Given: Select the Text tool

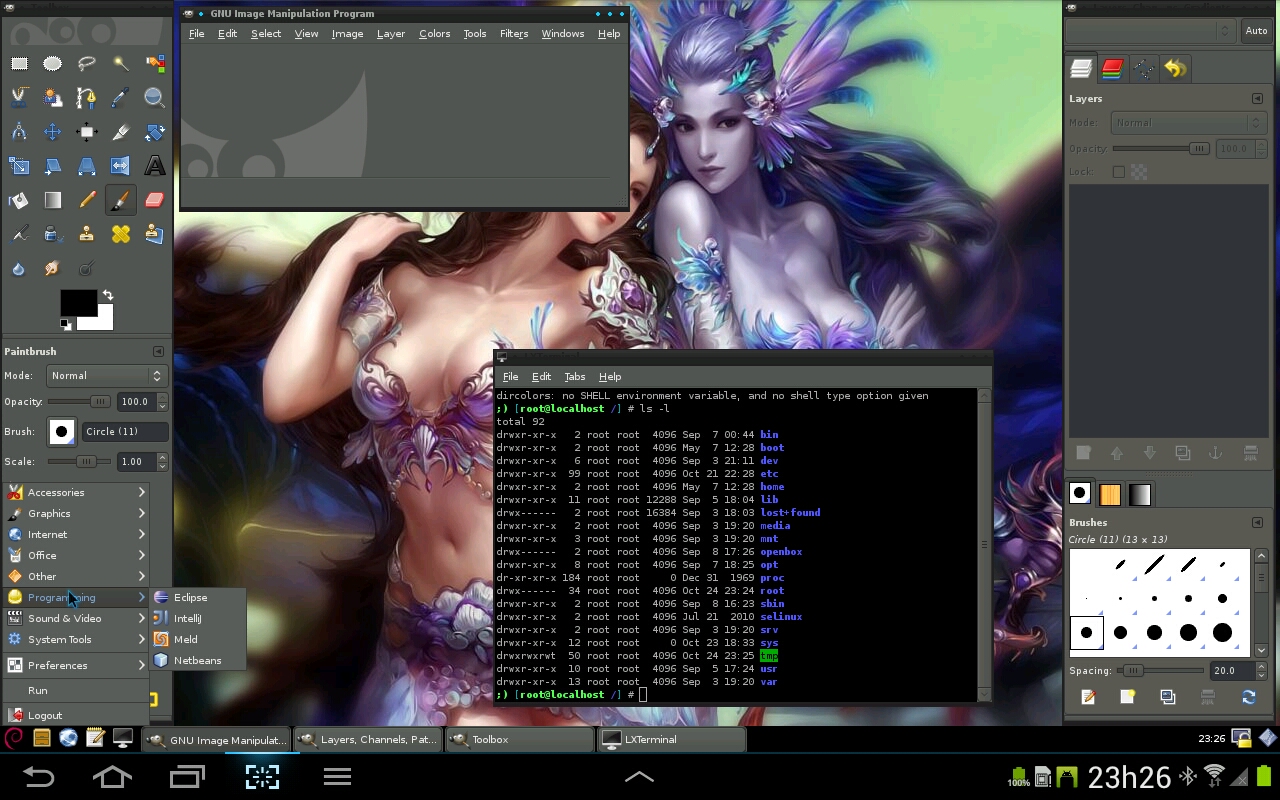Looking at the screenshot, I should click(x=154, y=165).
